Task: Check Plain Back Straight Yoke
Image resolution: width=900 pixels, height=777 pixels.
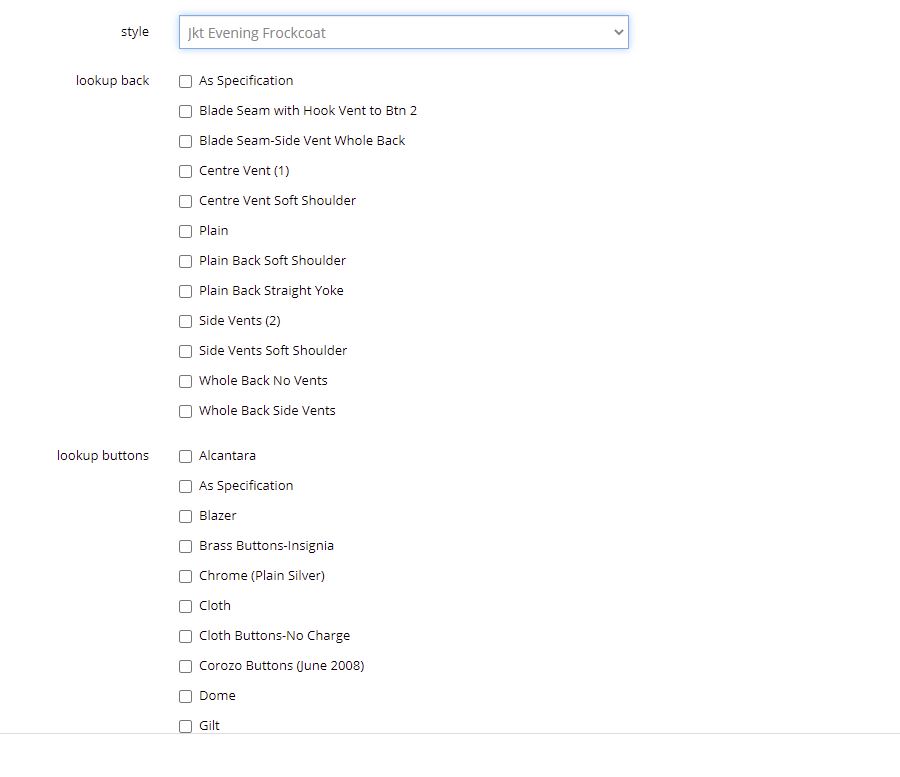Action: click(x=185, y=291)
